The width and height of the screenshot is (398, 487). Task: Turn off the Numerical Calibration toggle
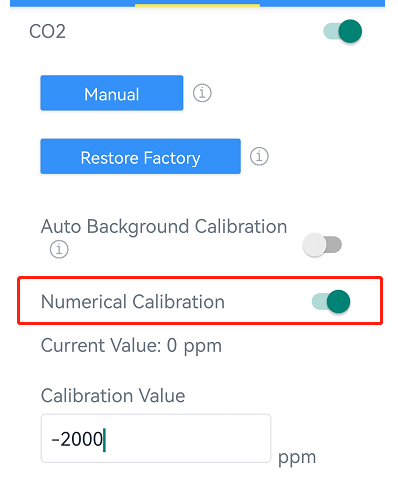coord(331,301)
